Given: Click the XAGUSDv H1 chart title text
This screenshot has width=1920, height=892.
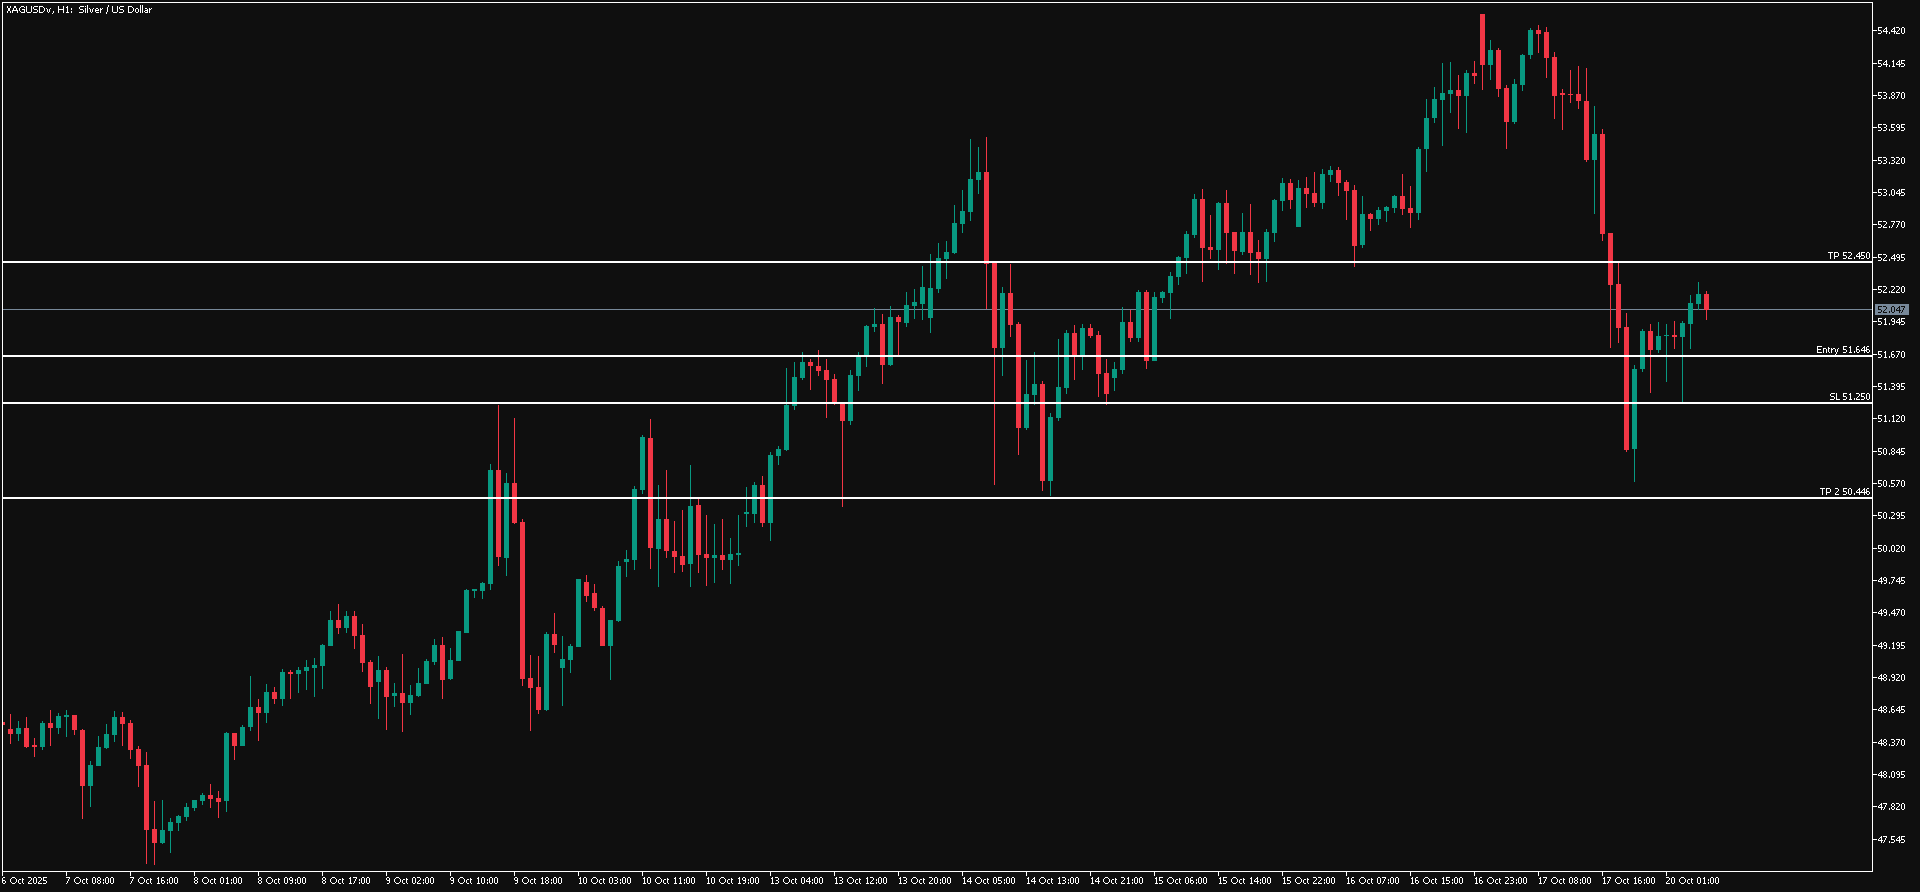Looking at the screenshot, I should pos(80,10).
